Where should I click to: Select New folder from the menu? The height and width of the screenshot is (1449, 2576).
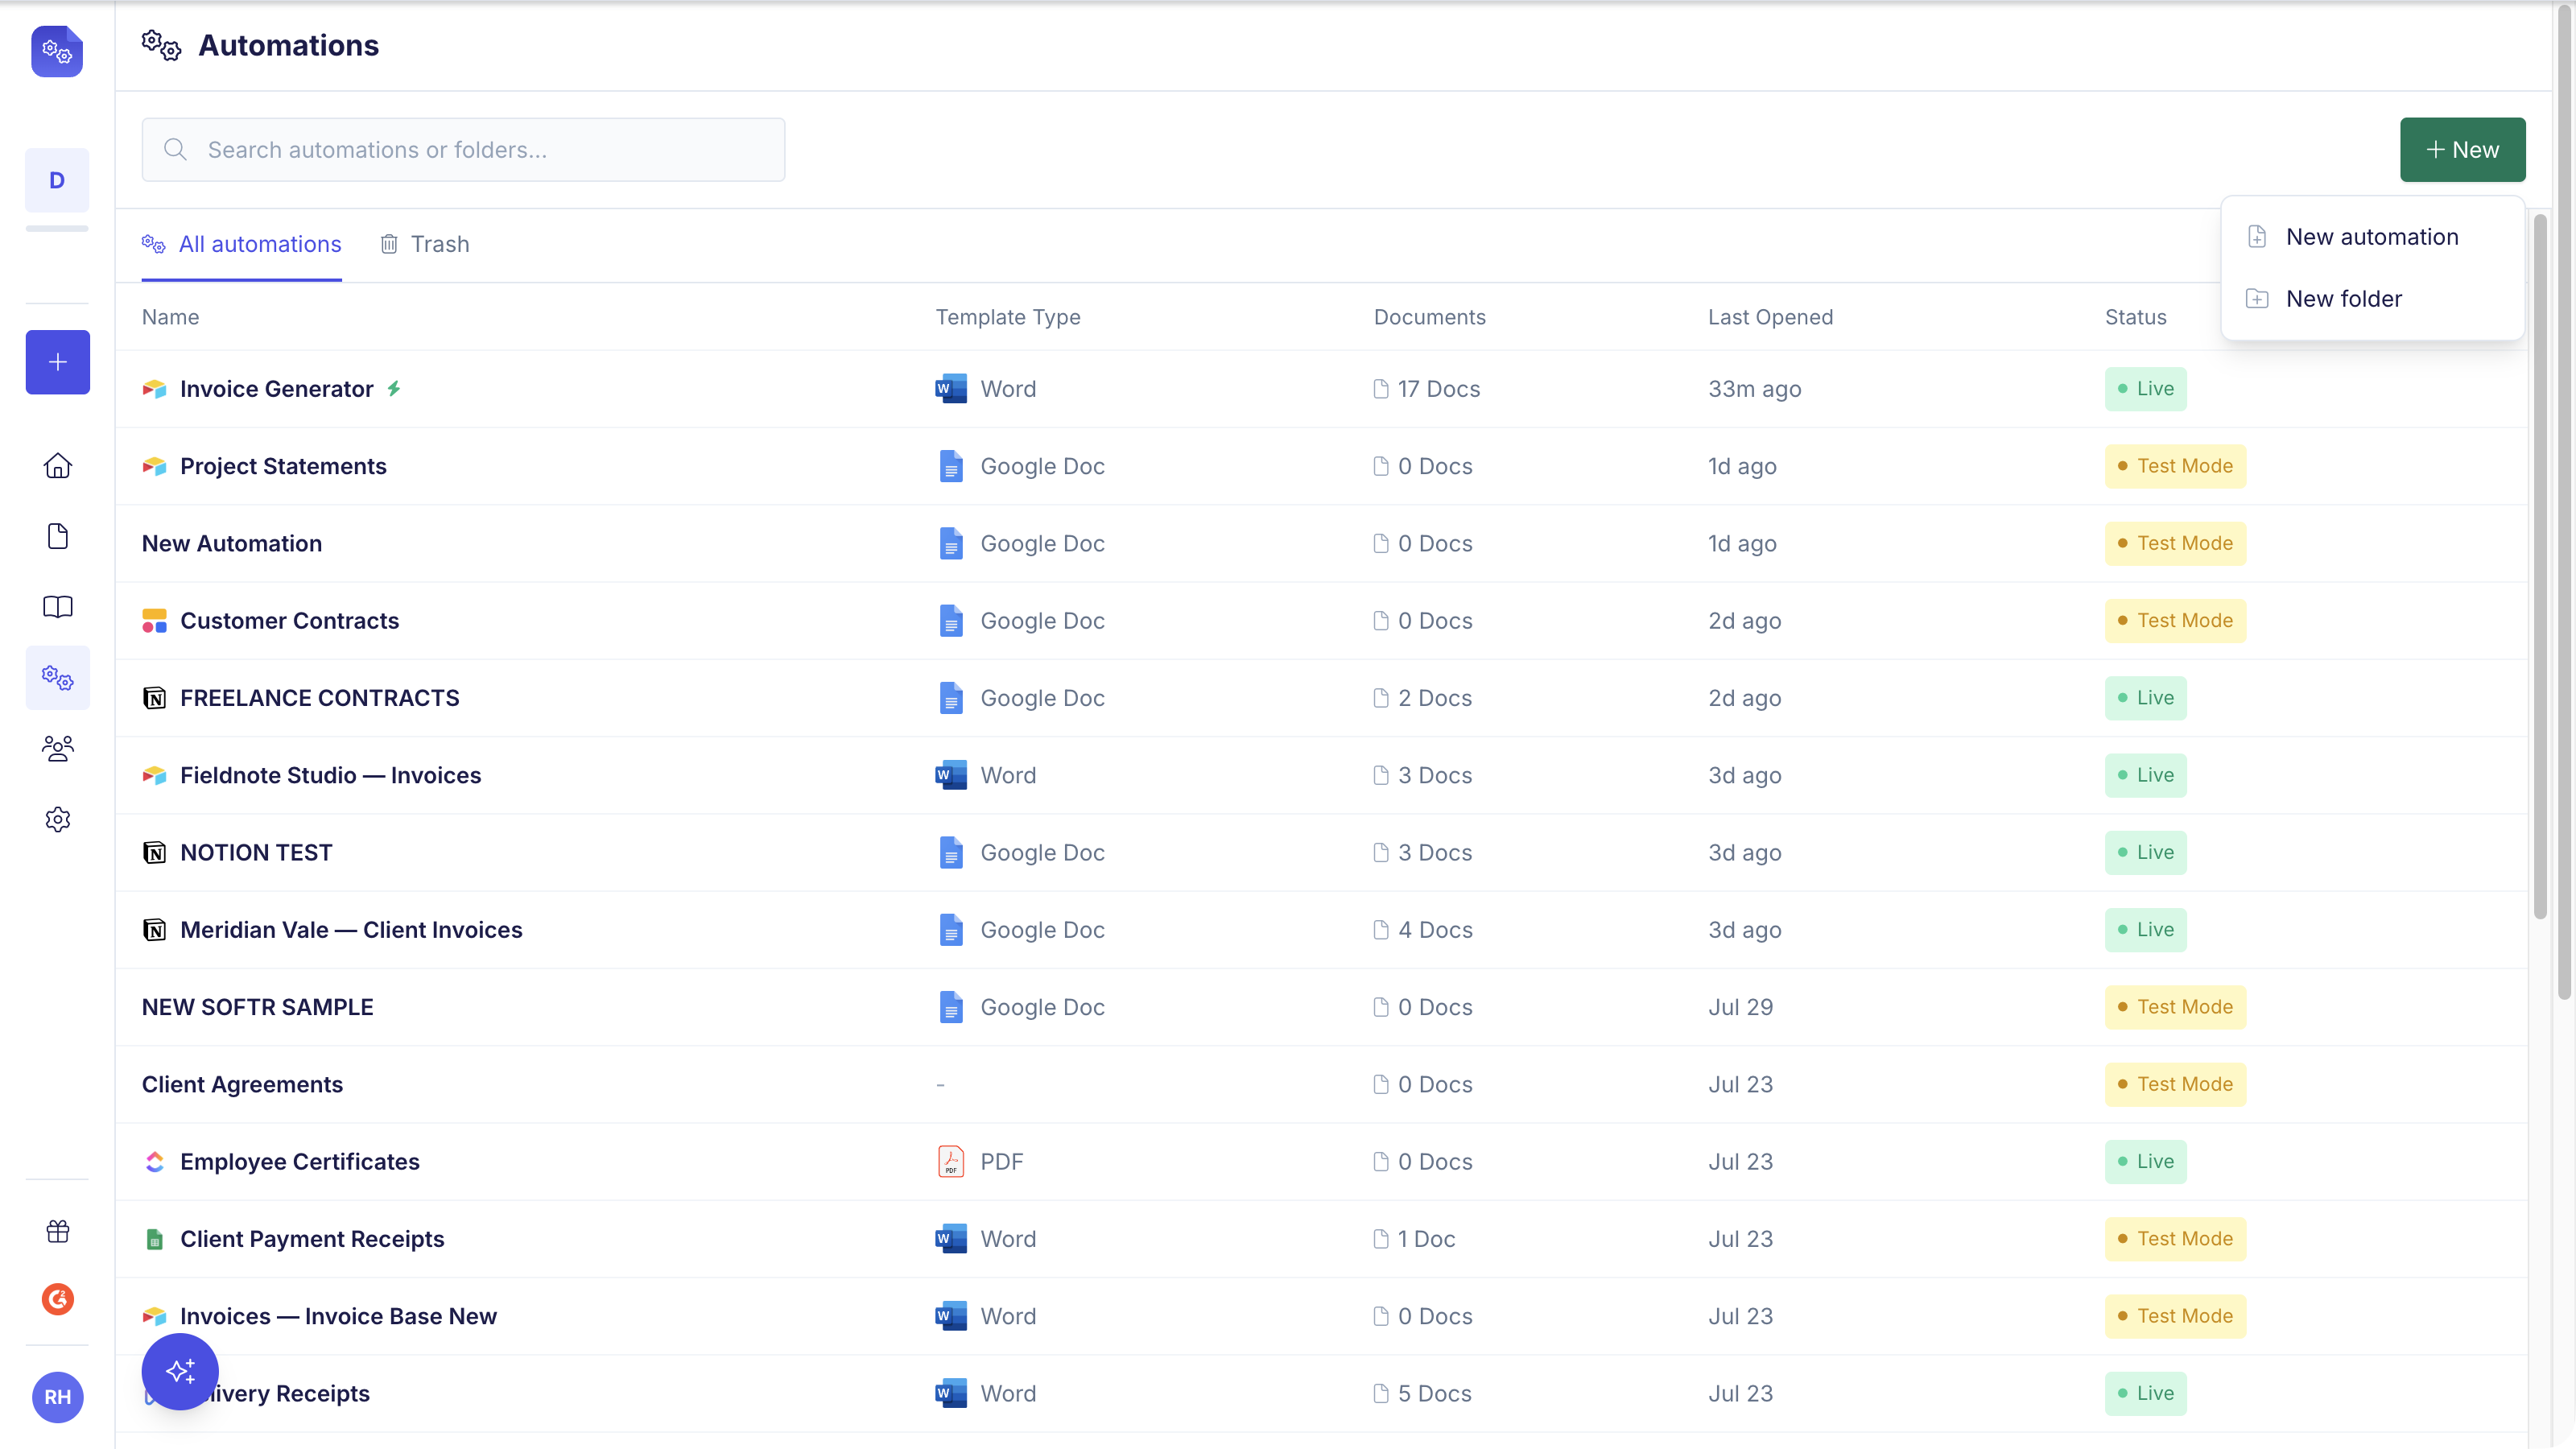point(2372,299)
